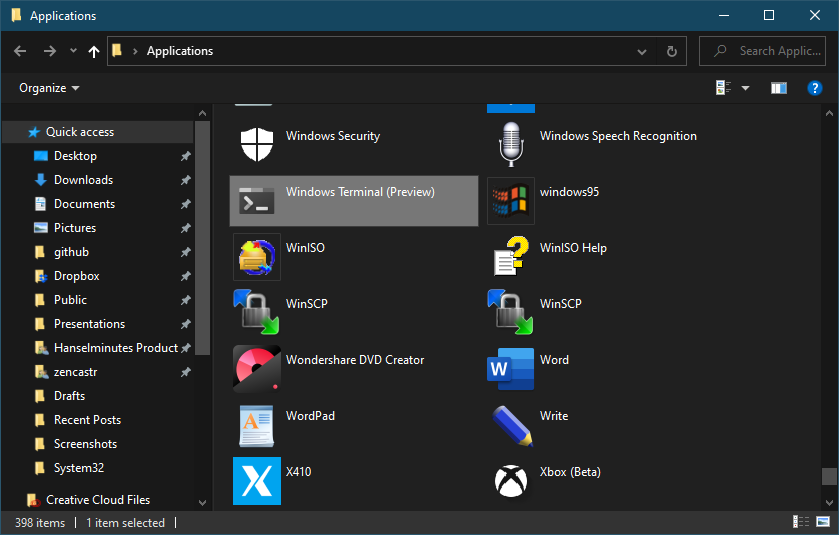Switch to details view in status bar
Viewport: 839px width, 535px height.
pos(800,522)
